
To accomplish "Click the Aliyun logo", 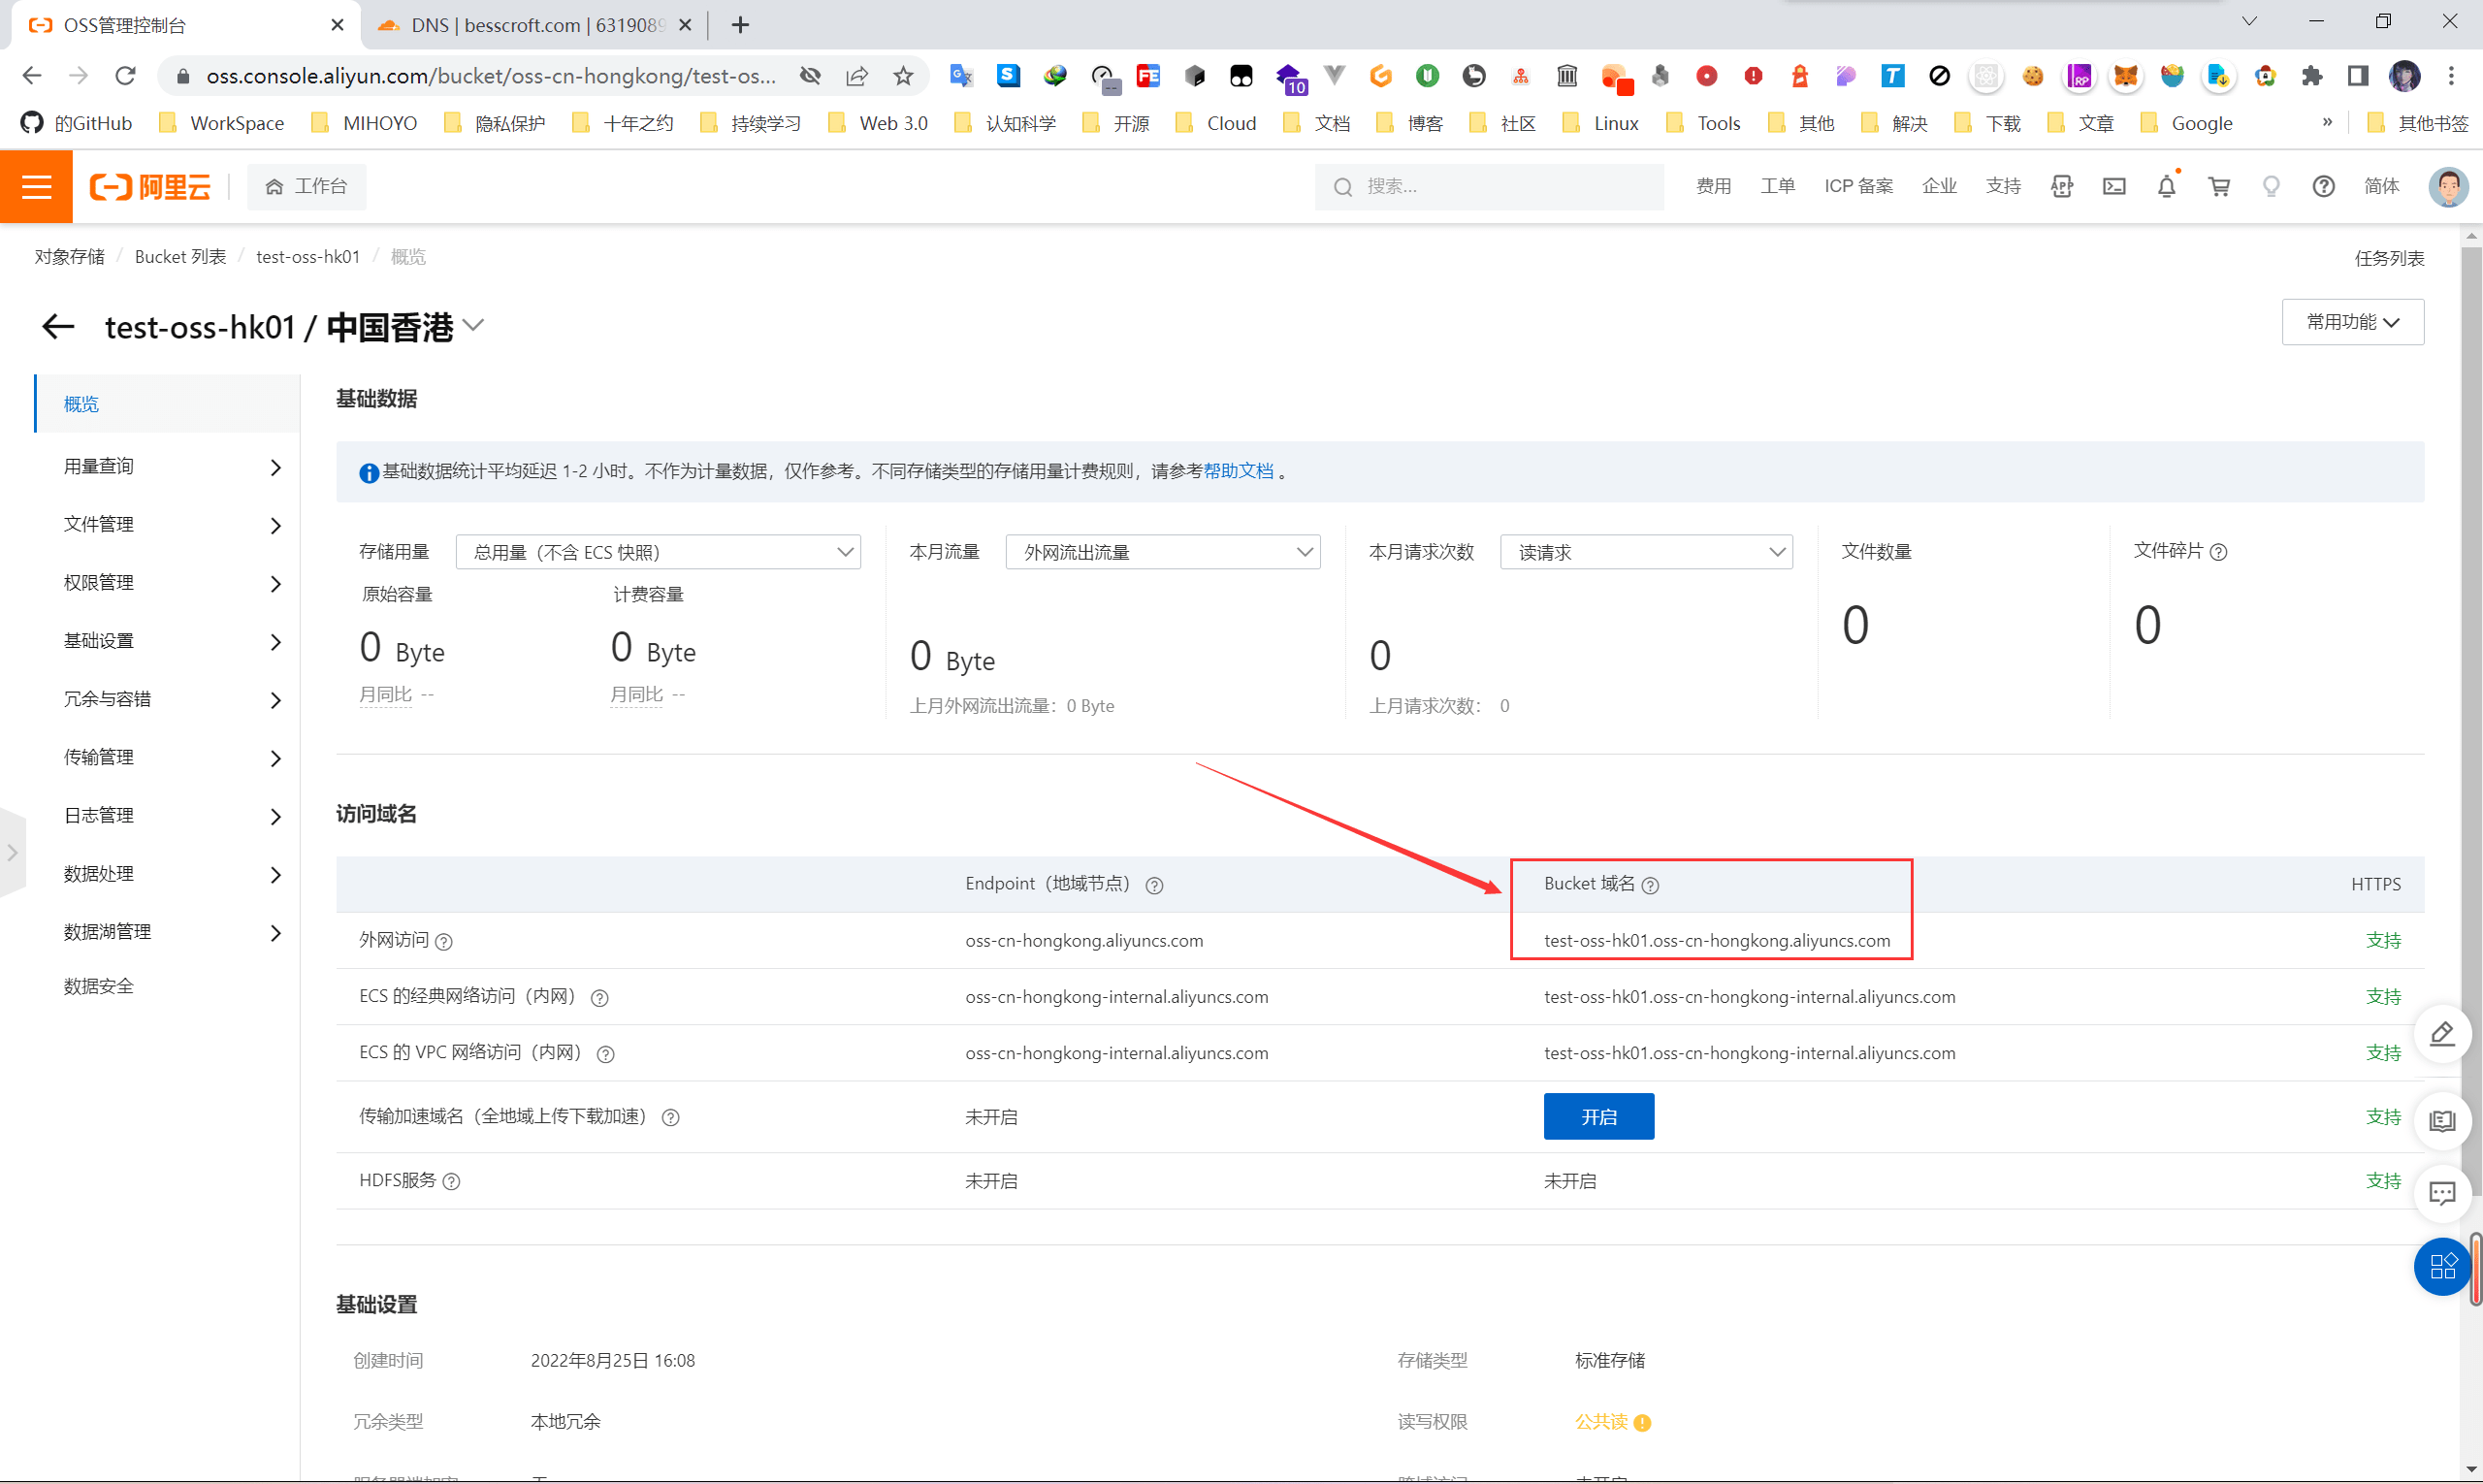I will point(150,187).
